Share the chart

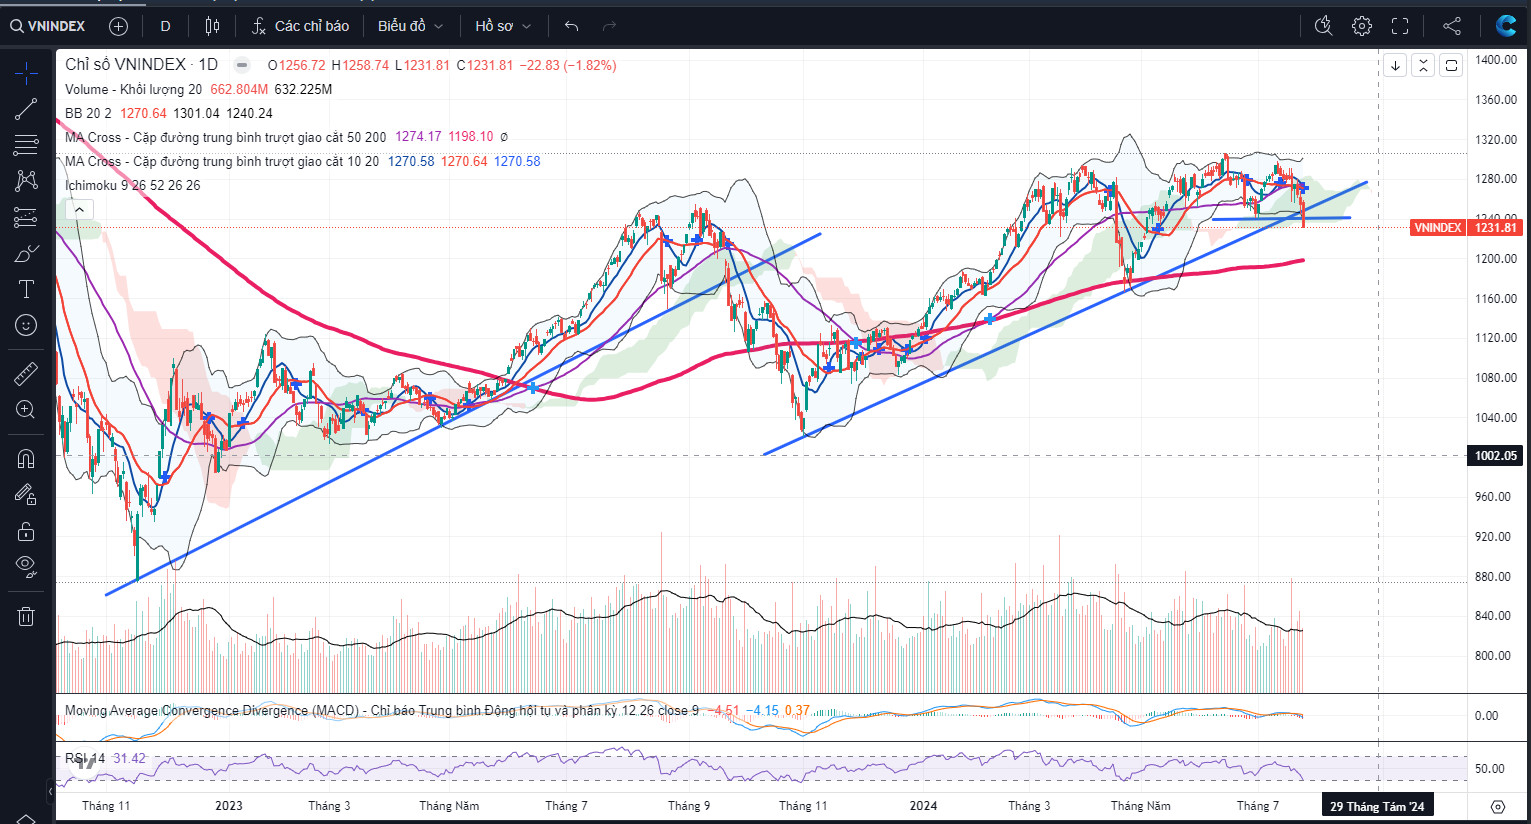[1452, 26]
